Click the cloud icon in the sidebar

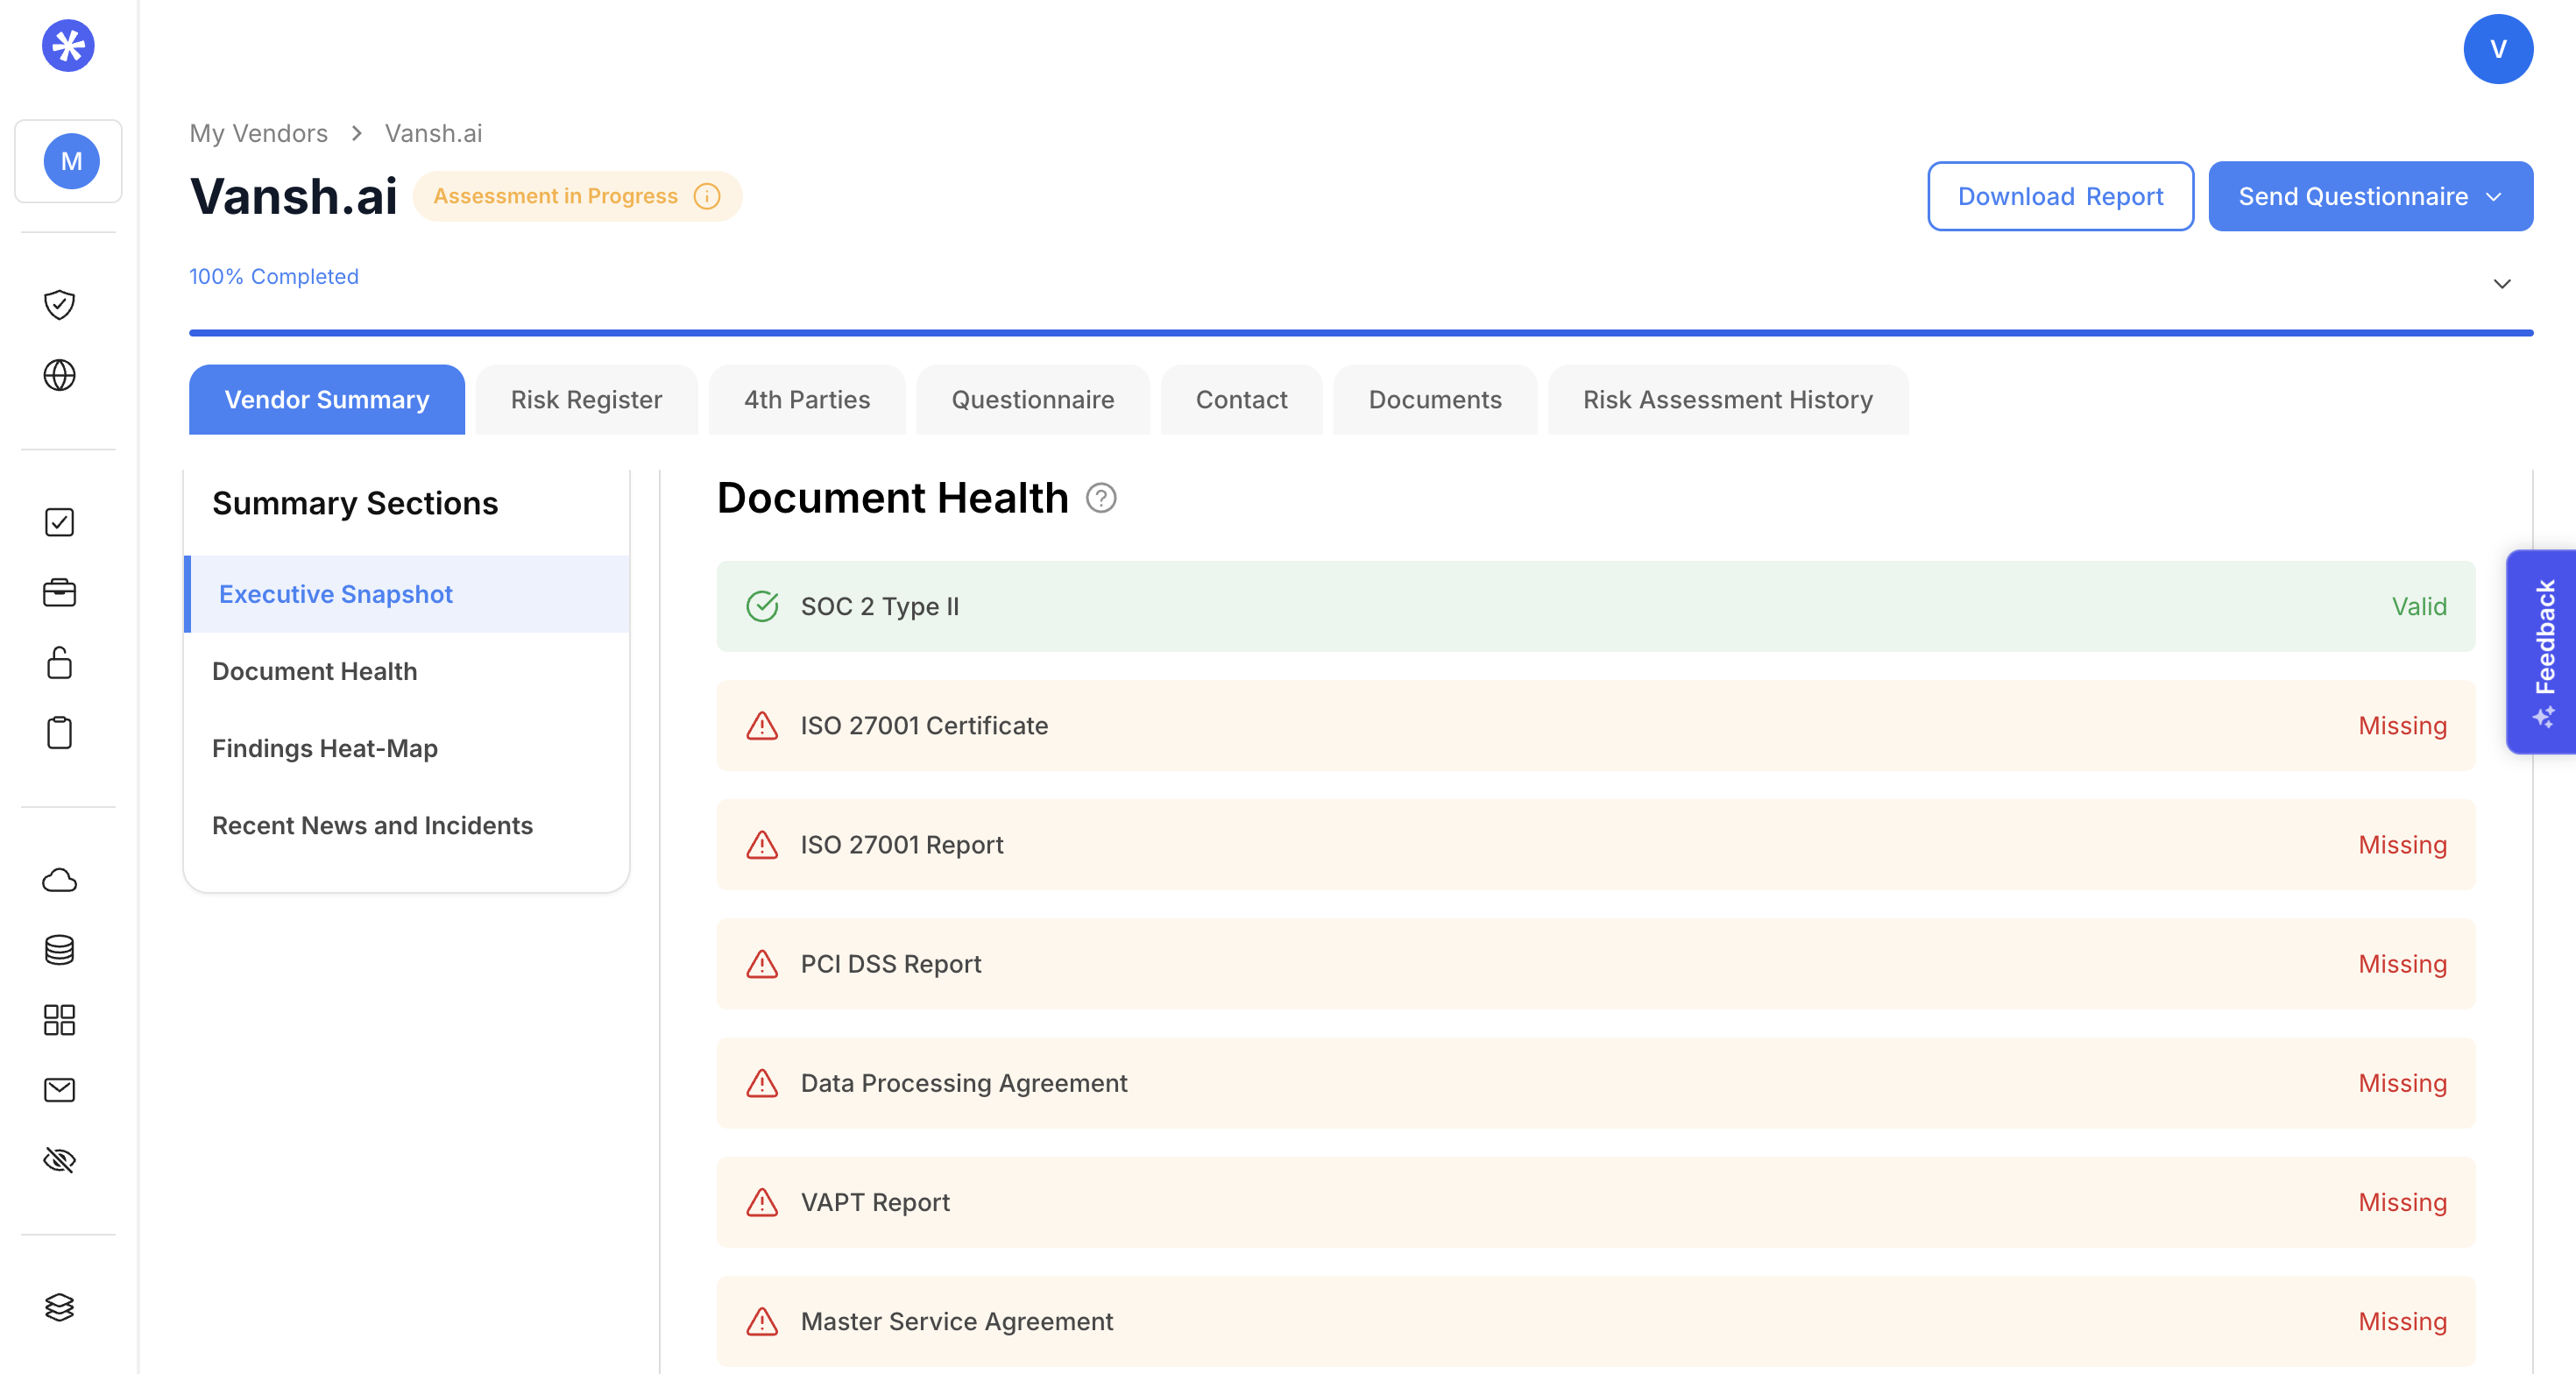click(60, 880)
